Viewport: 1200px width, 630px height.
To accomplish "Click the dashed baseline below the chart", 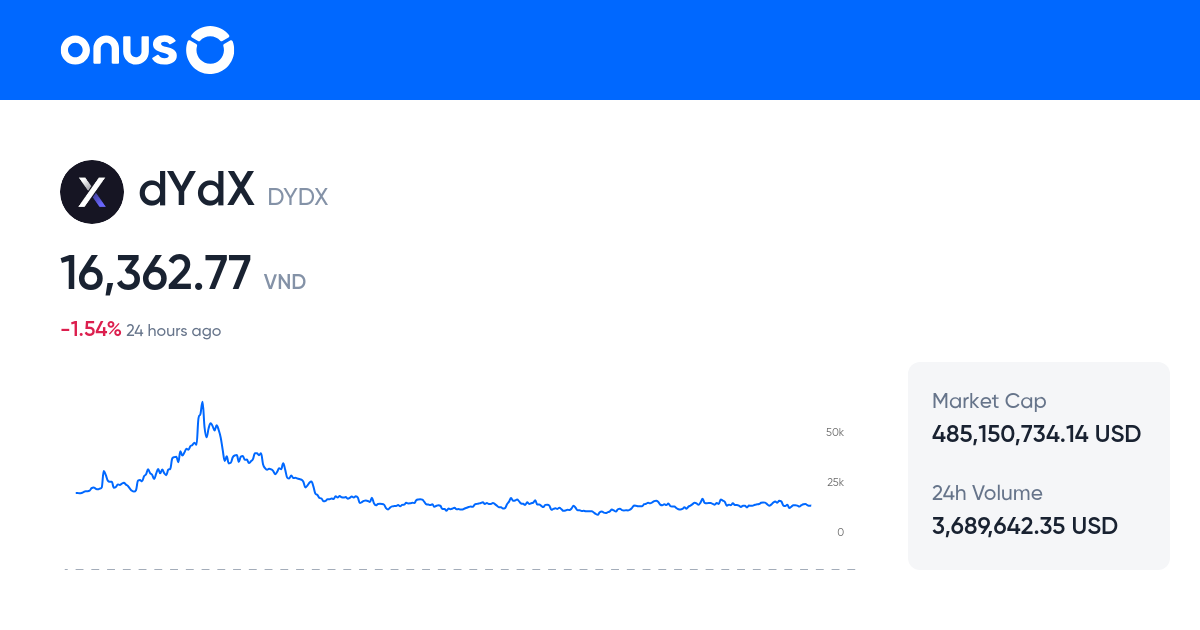I will coord(460,570).
